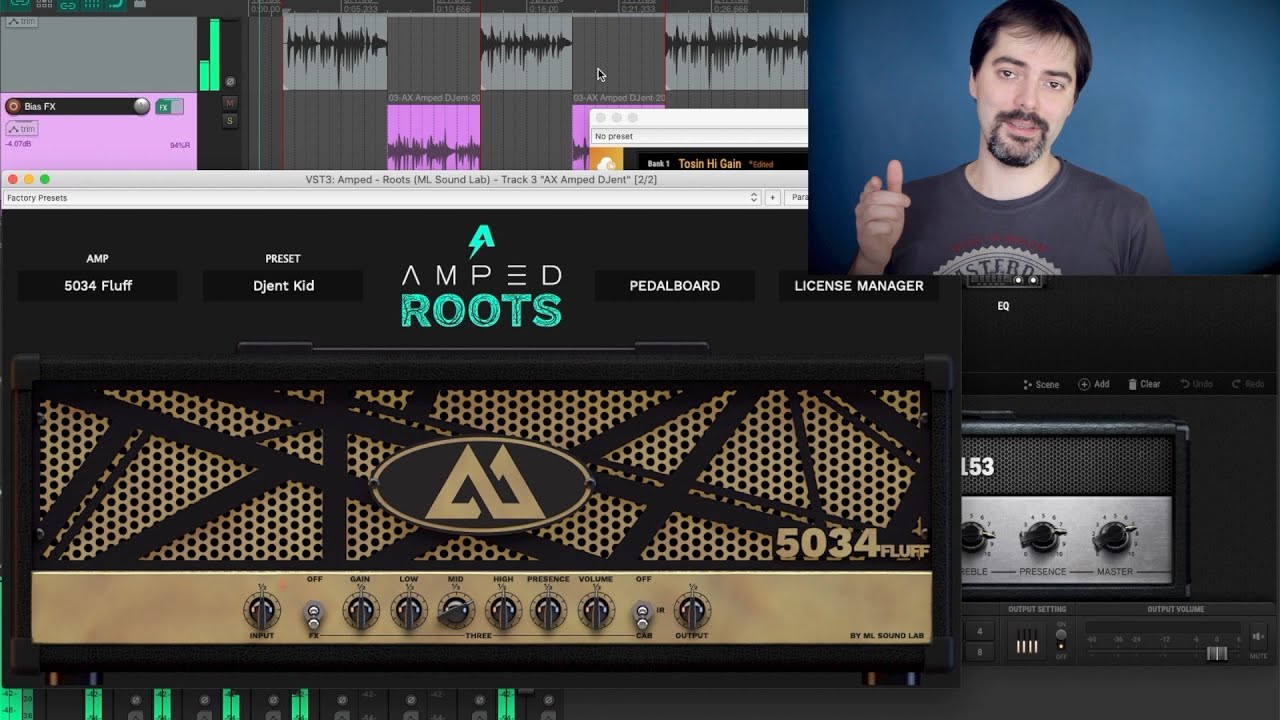Click the Add button in Bias FX
This screenshot has width=1280, height=720.
click(x=1094, y=384)
